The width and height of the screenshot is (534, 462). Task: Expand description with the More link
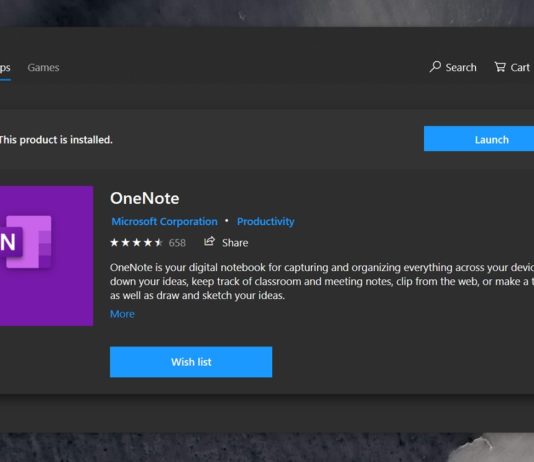coord(122,314)
